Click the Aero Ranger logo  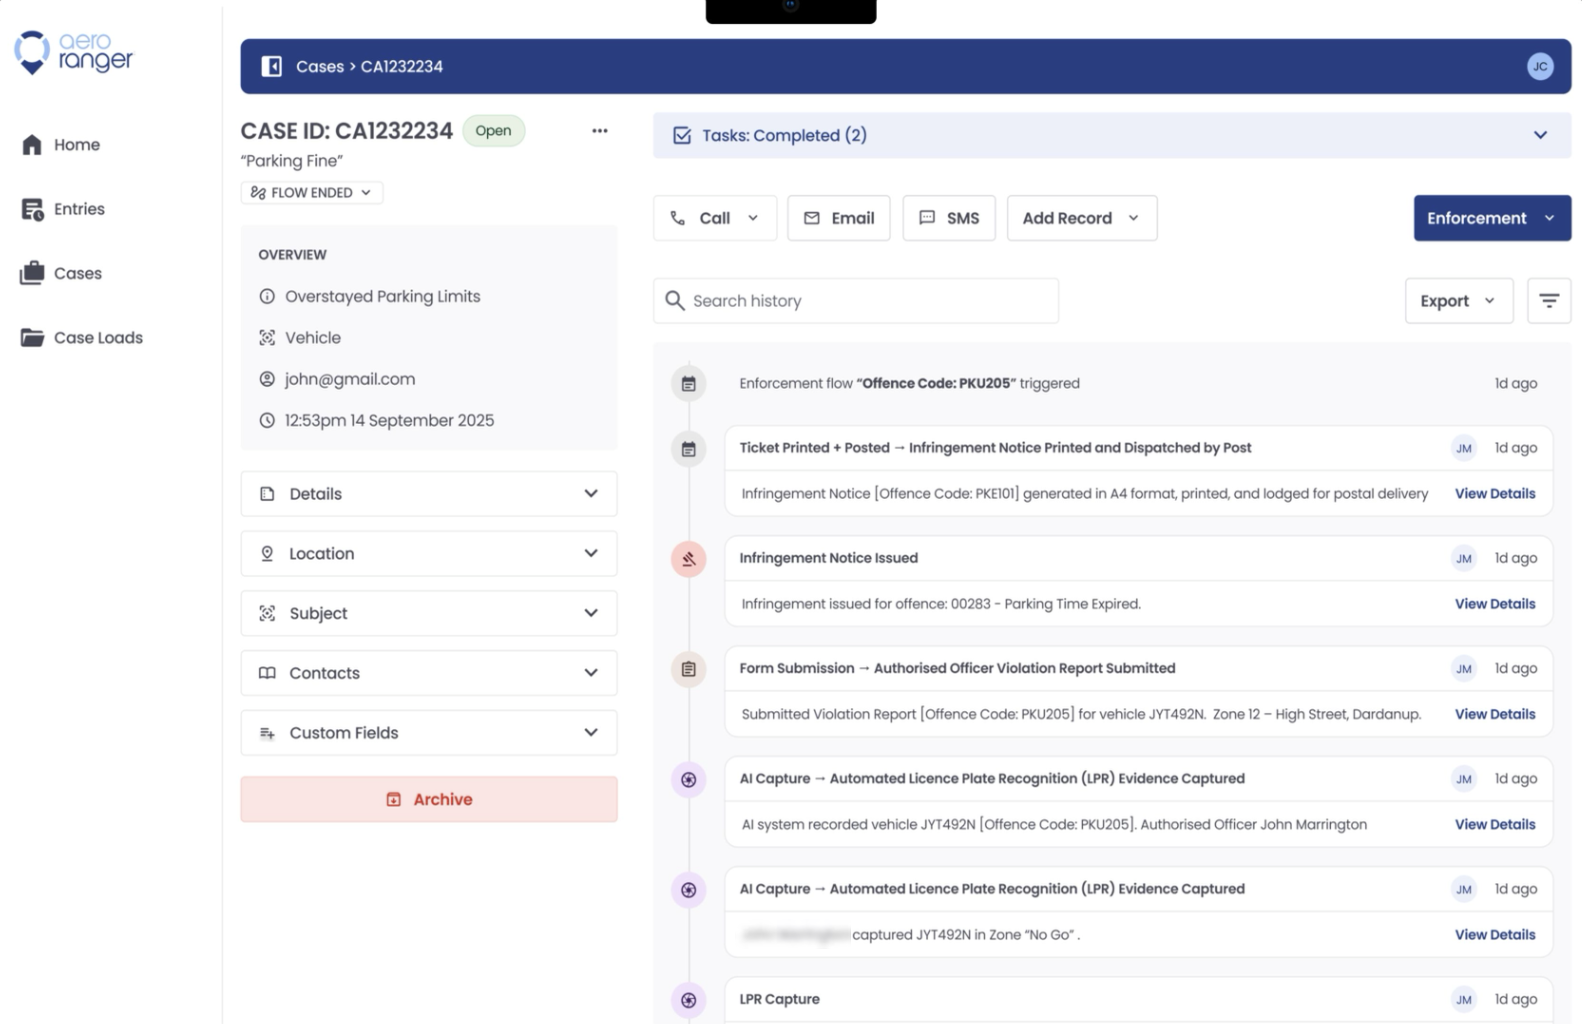tap(73, 52)
